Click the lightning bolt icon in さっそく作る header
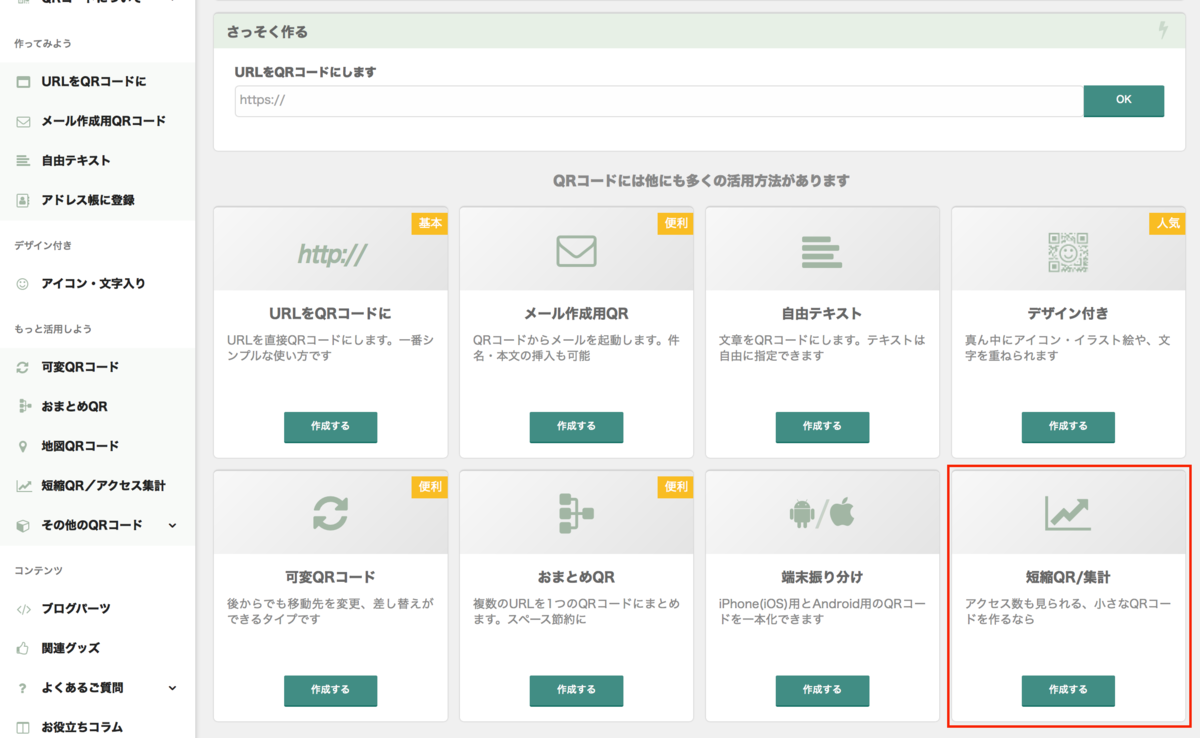This screenshot has height=738, width=1200. tap(1162, 31)
